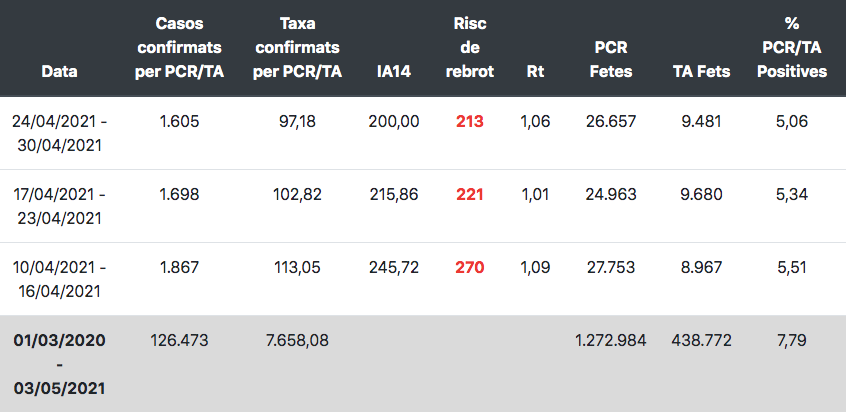Click the PCR Fetes column header
Viewport: 846px width, 413px height.
point(611,59)
